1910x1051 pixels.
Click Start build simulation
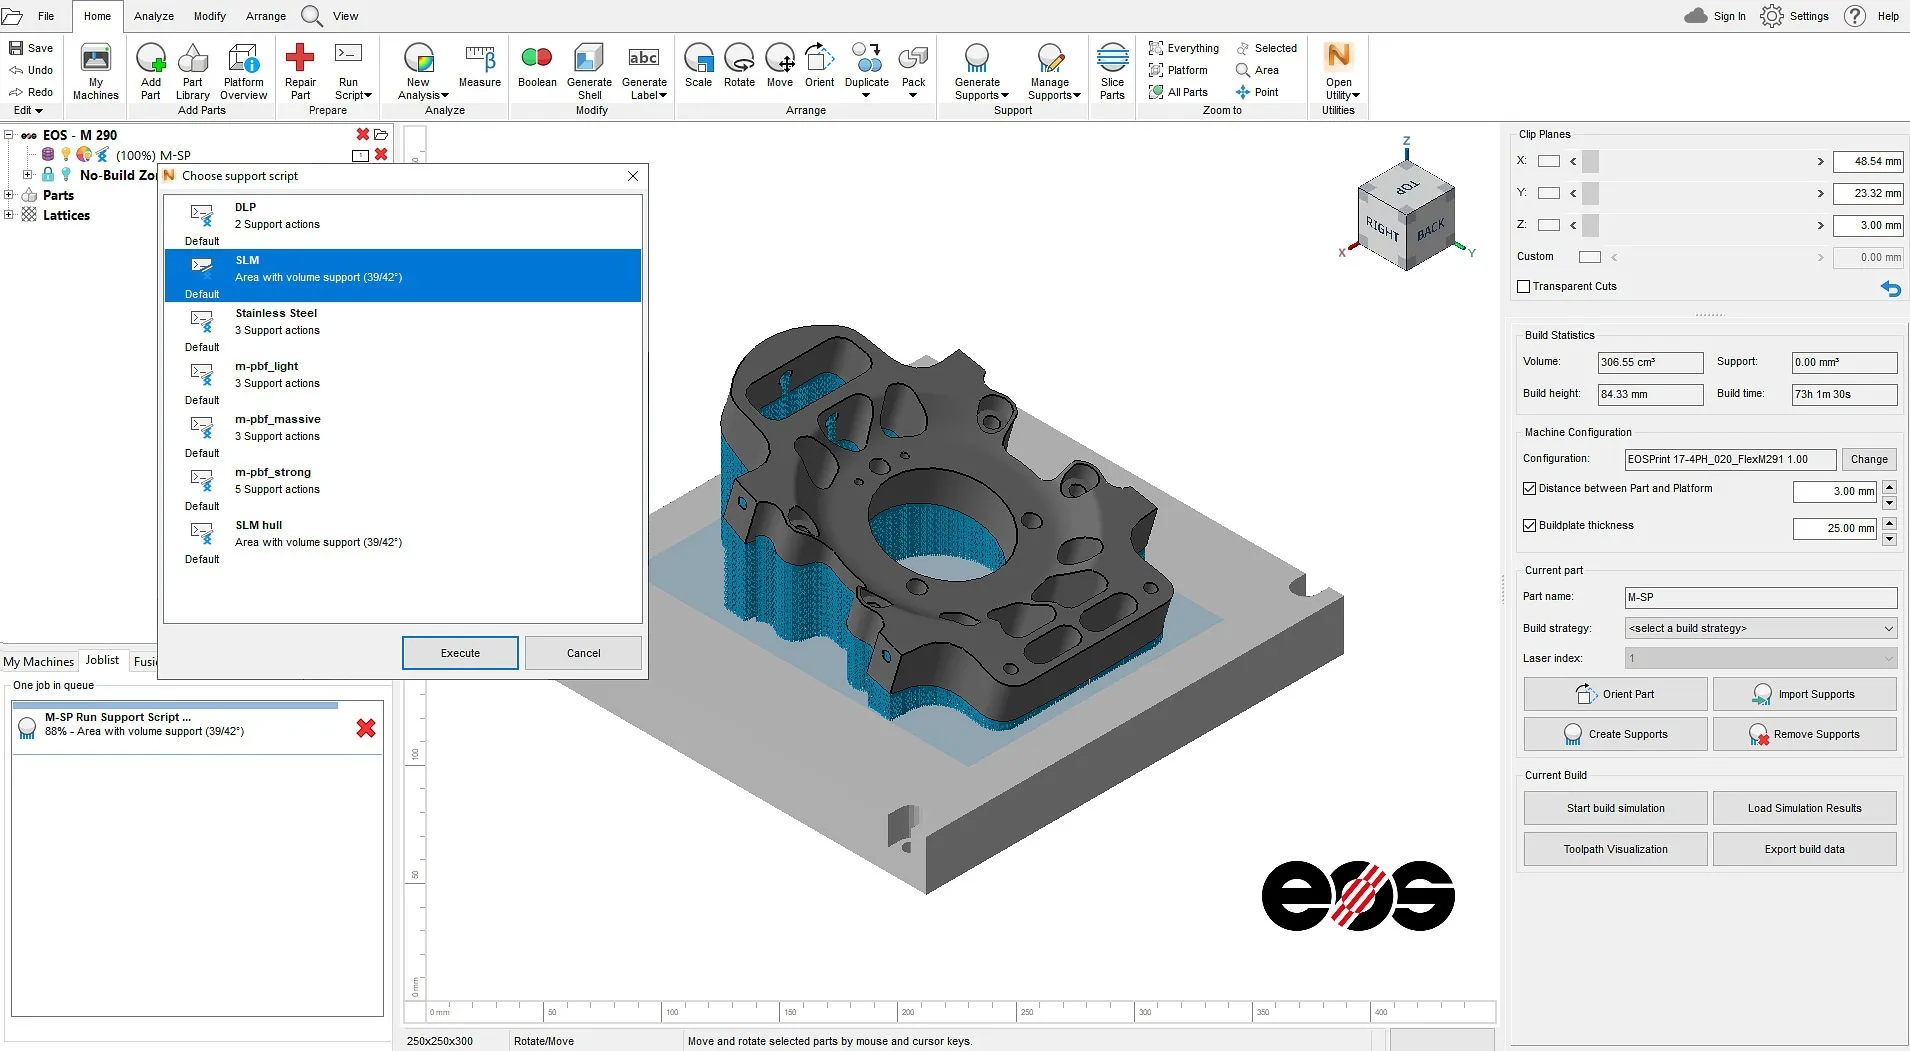point(1613,808)
